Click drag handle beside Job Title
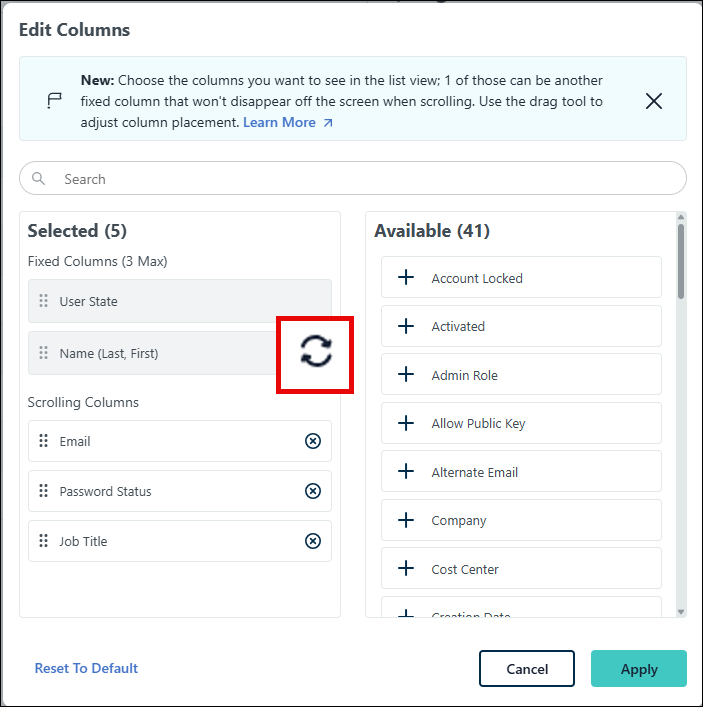This screenshot has width=703, height=707. 43,541
